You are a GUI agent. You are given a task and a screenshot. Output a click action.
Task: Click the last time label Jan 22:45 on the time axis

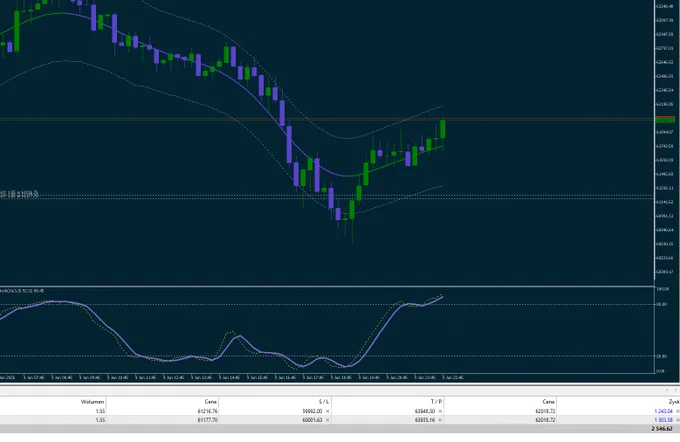454,377
